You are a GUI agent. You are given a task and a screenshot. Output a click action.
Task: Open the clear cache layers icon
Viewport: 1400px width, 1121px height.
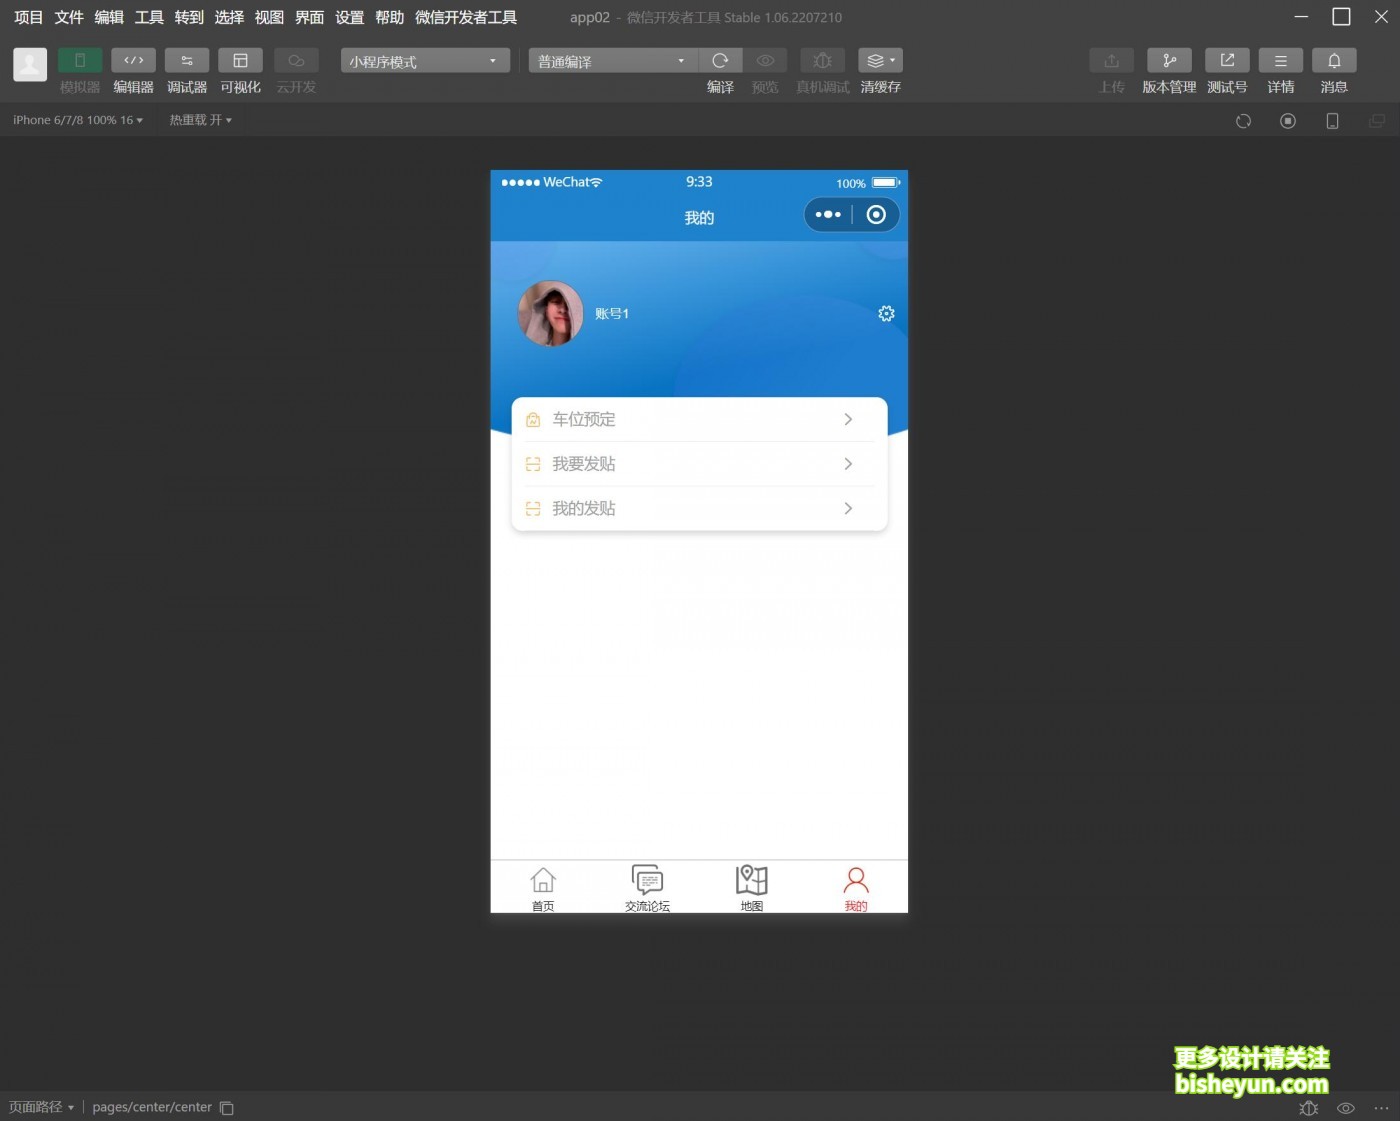(x=880, y=61)
